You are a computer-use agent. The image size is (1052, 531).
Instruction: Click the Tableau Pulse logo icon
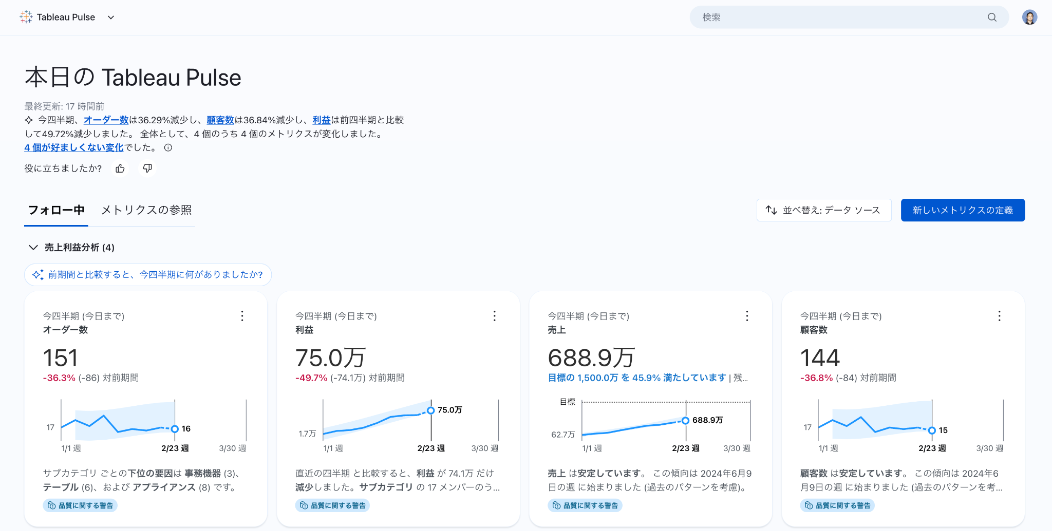(x=26, y=17)
